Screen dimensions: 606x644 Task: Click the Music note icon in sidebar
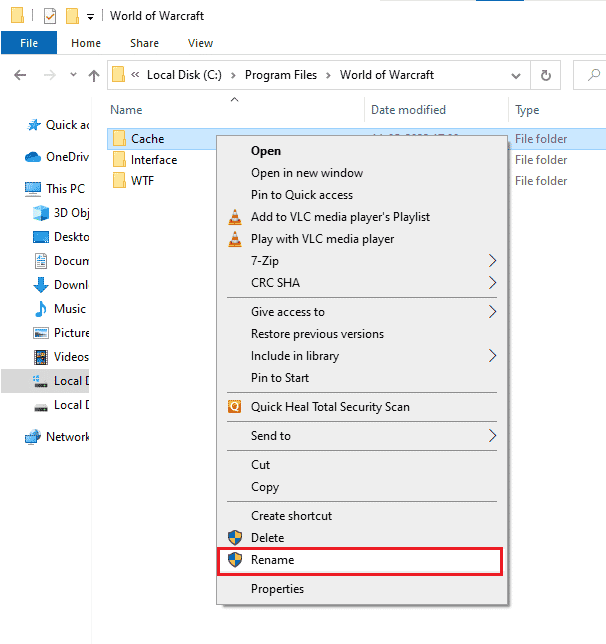click(41, 309)
